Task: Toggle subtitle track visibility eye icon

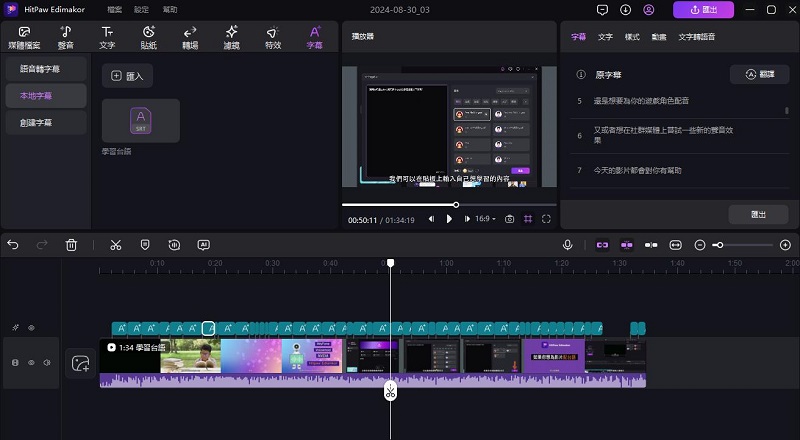Action: point(31,327)
